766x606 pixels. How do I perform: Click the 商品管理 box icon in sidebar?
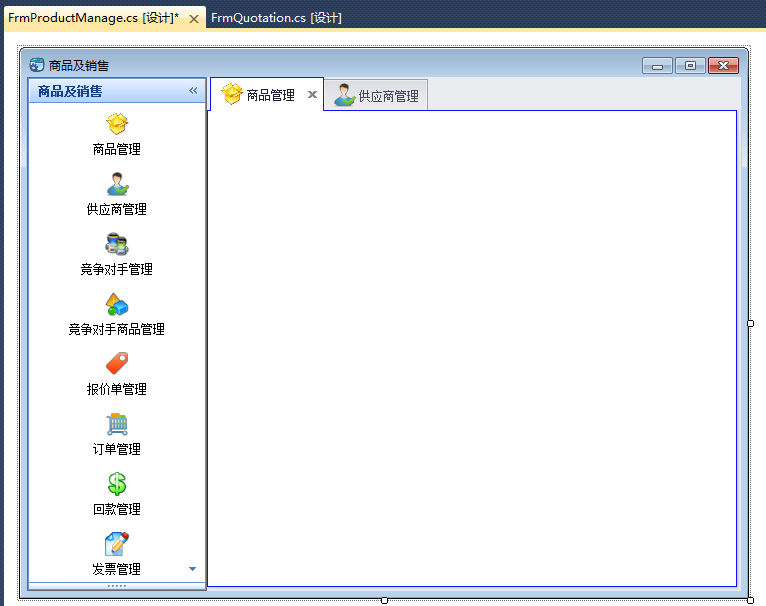tap(117, 124)
